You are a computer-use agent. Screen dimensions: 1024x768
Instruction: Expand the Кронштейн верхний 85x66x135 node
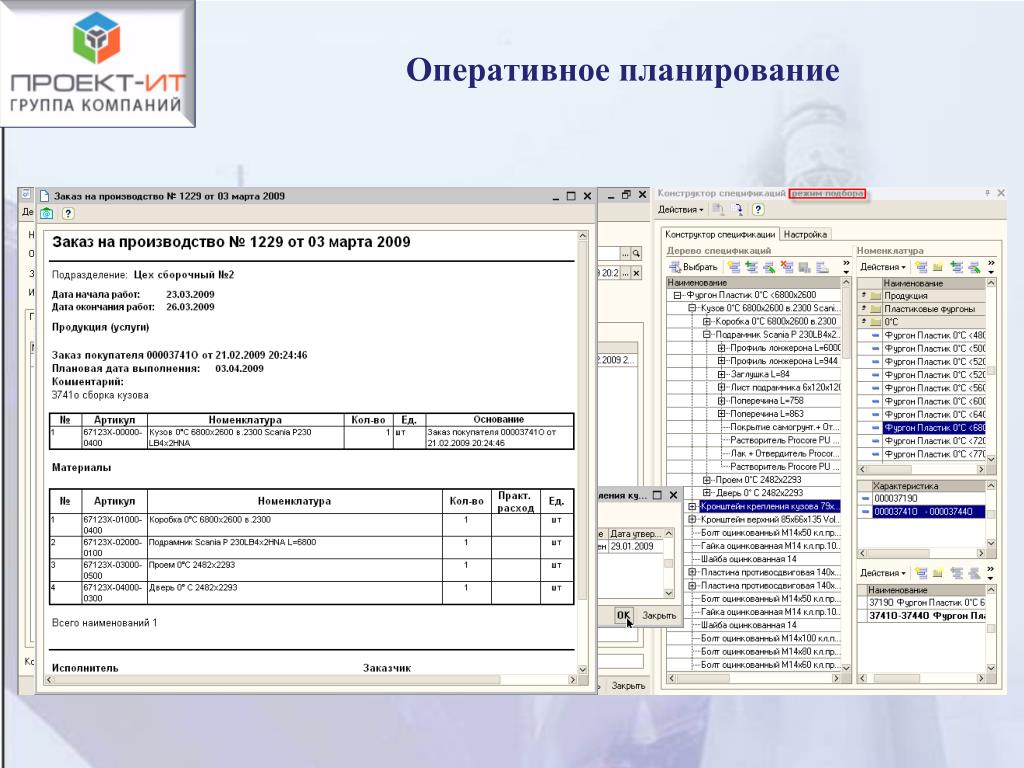click(692, 519)
